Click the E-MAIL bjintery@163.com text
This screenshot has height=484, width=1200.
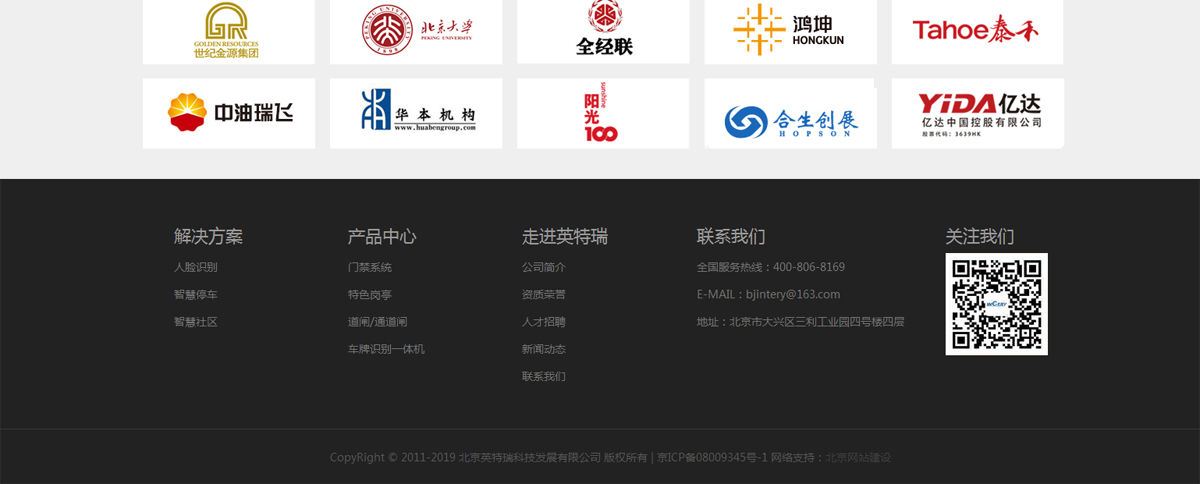point(769,294)
